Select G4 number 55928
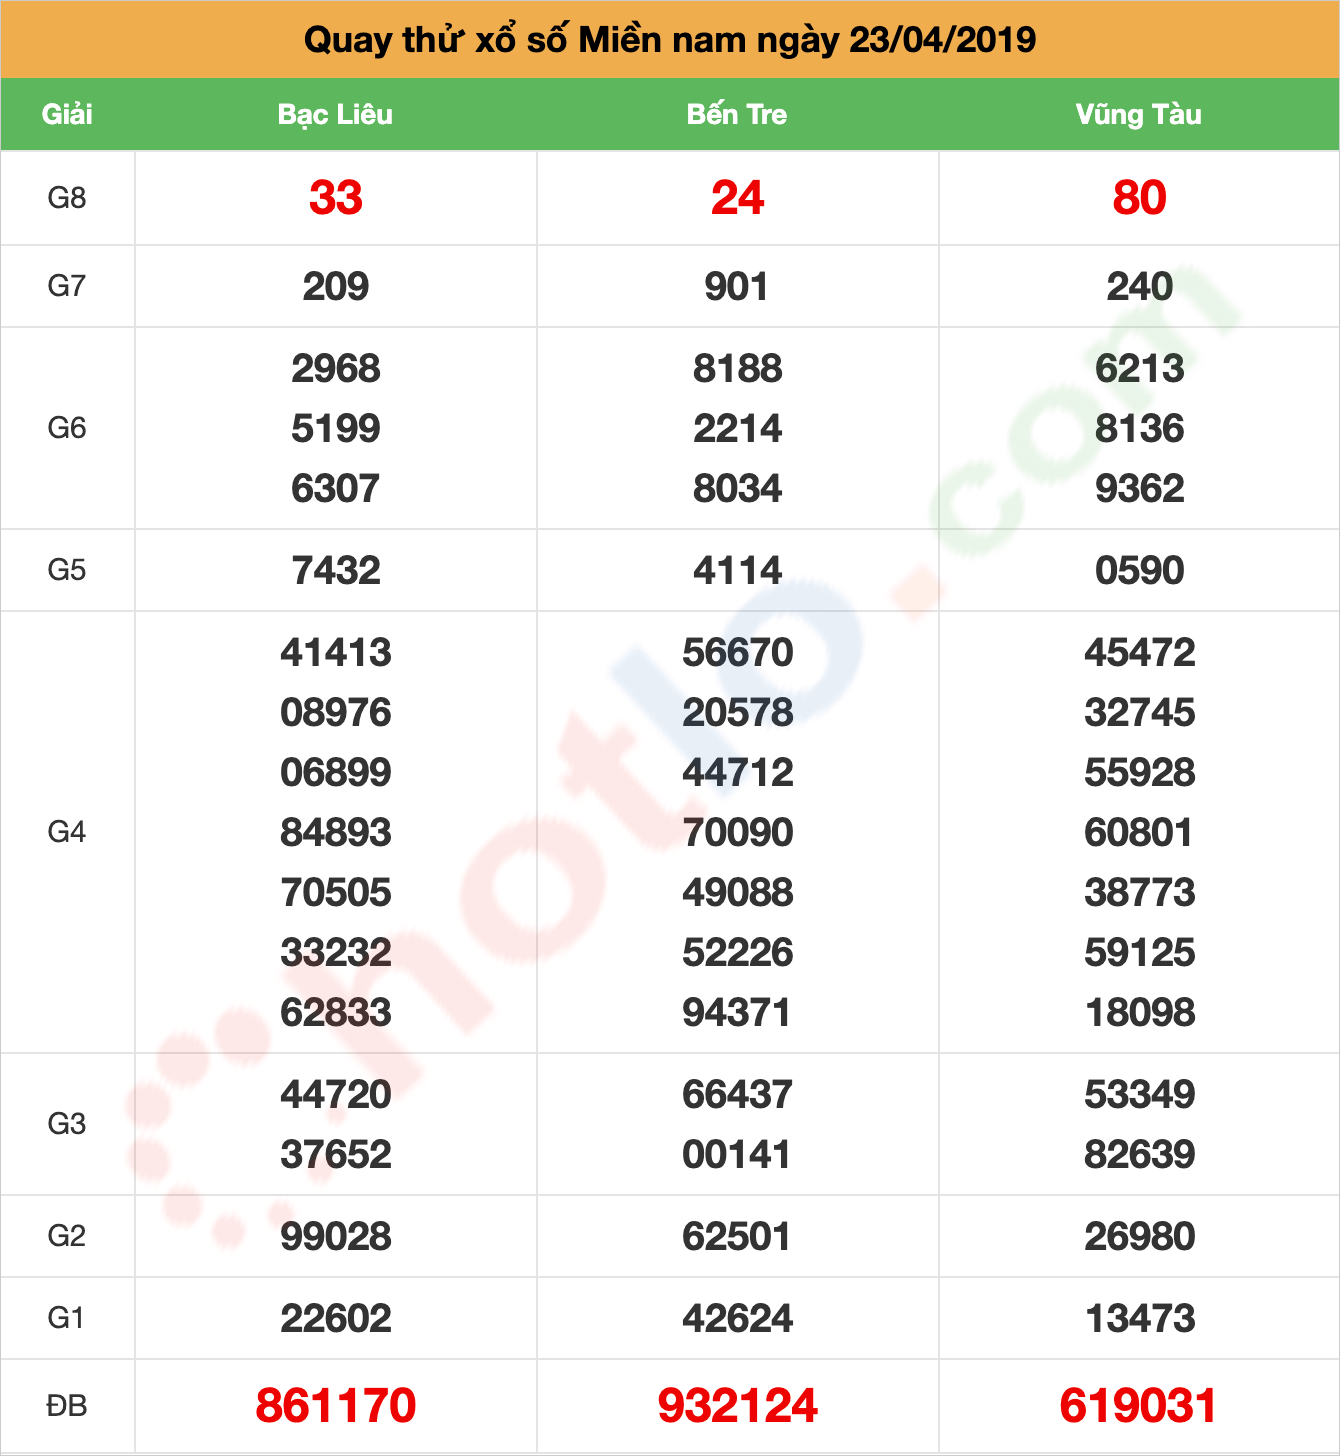The height and width of the screenshot is (1456, 1340). point(1139,773)
